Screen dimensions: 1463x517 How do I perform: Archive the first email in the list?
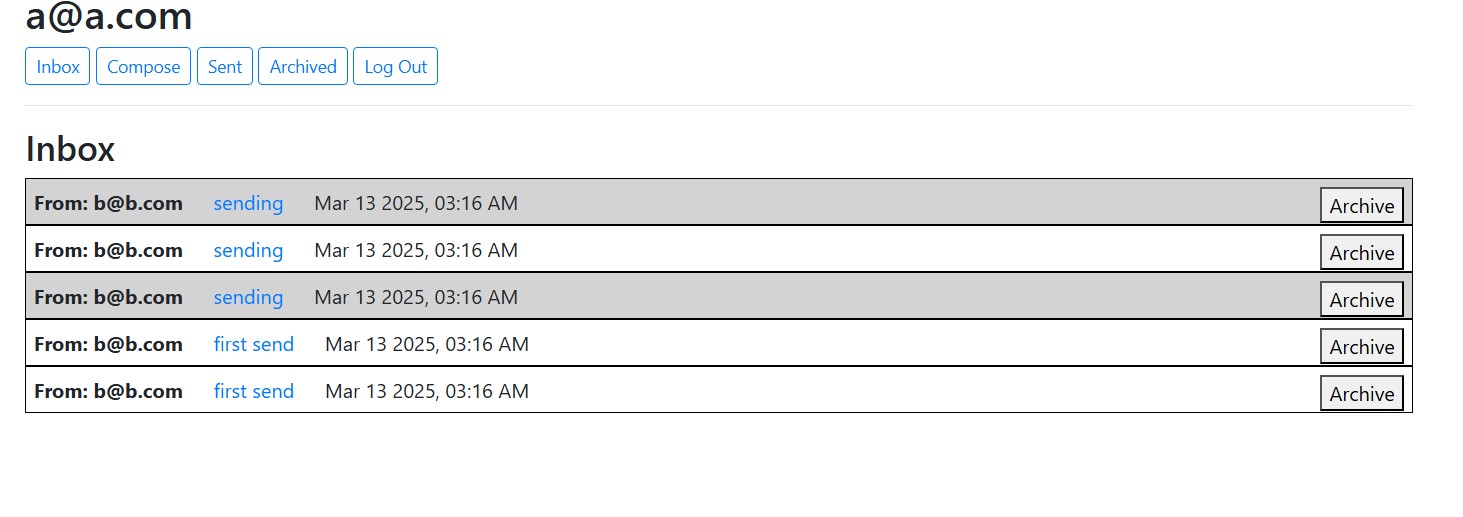coord(1361,206)
